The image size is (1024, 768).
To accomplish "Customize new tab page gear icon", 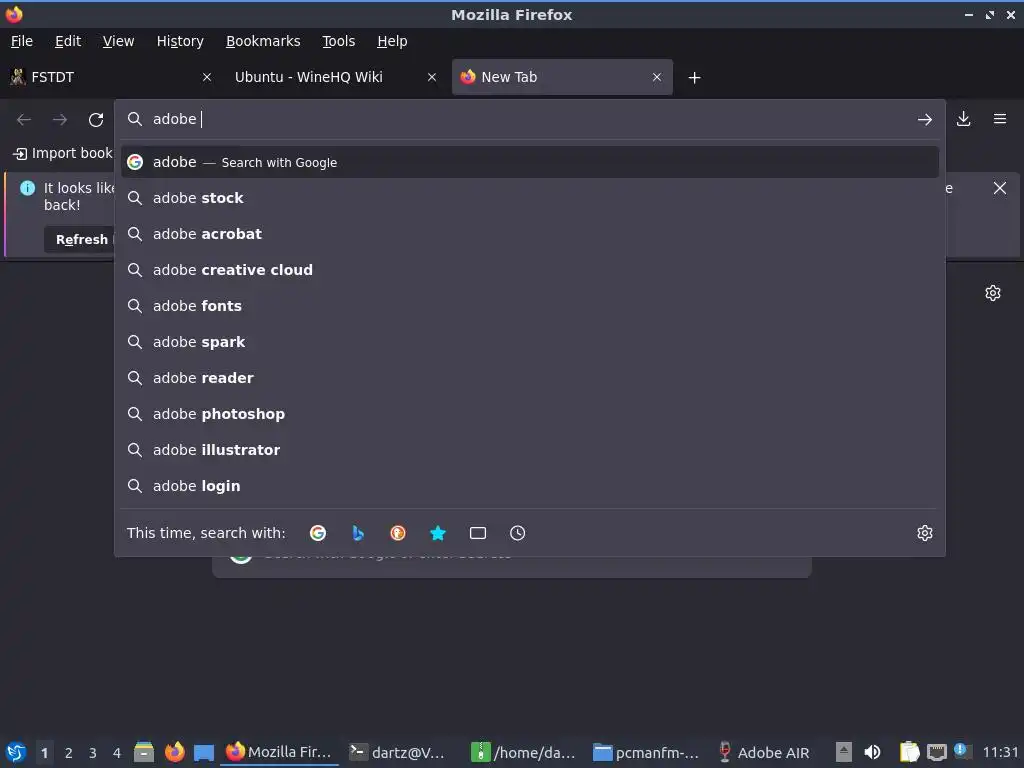I will pyautogui.click(x=993, y=293).
